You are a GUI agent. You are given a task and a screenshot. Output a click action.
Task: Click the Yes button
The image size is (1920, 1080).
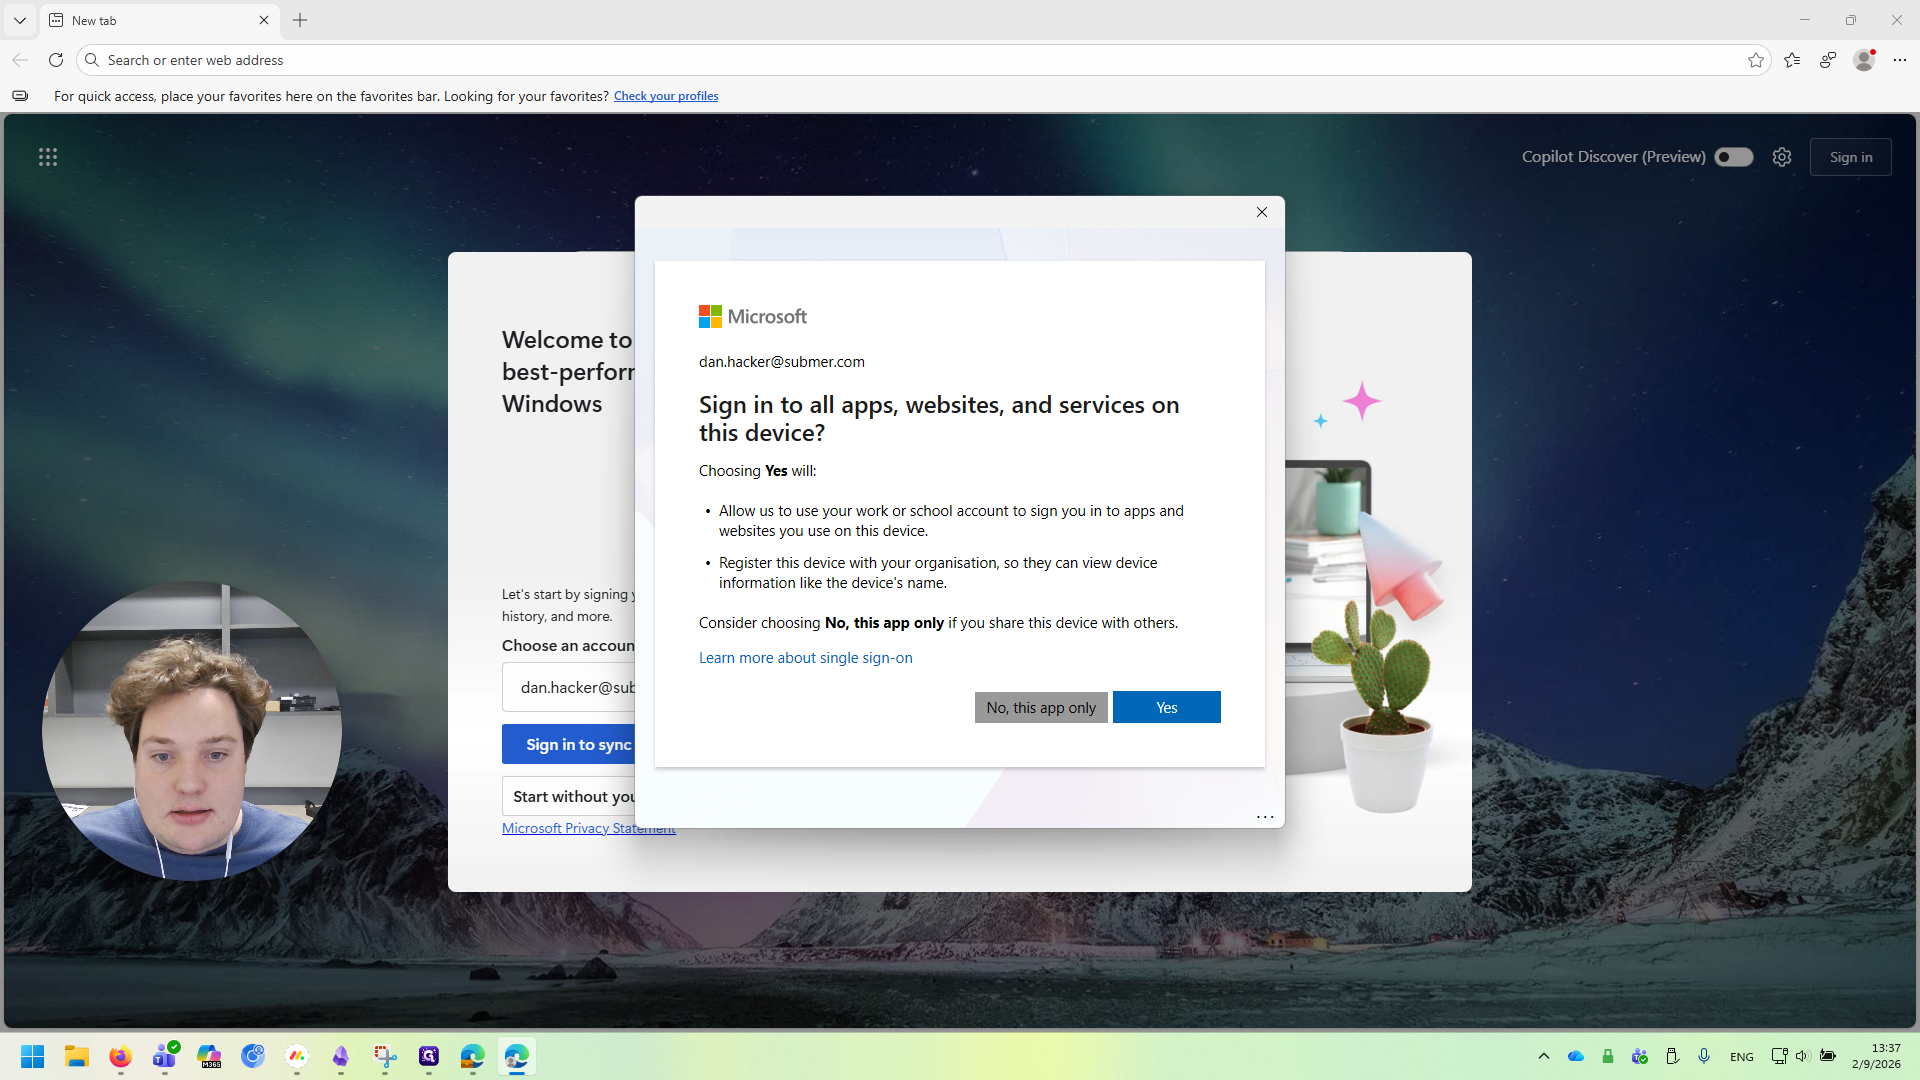click(1167, 707)
